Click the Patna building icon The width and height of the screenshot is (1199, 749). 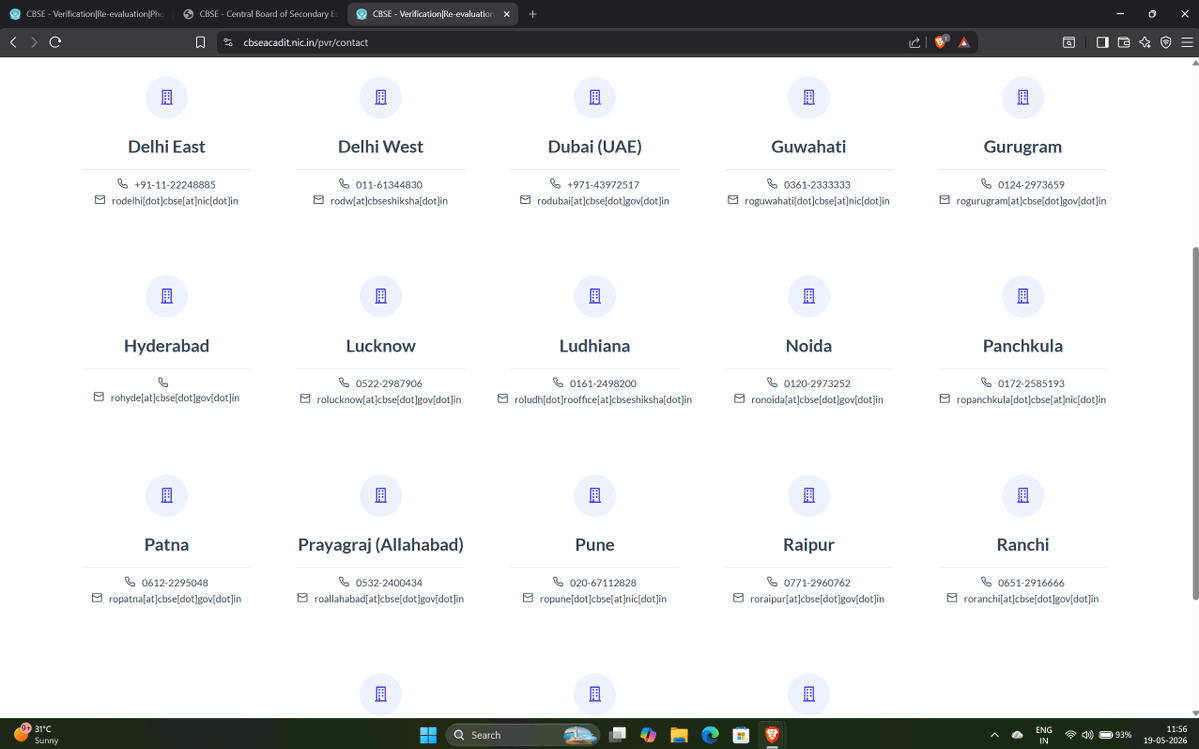click(x=166, y=495)
